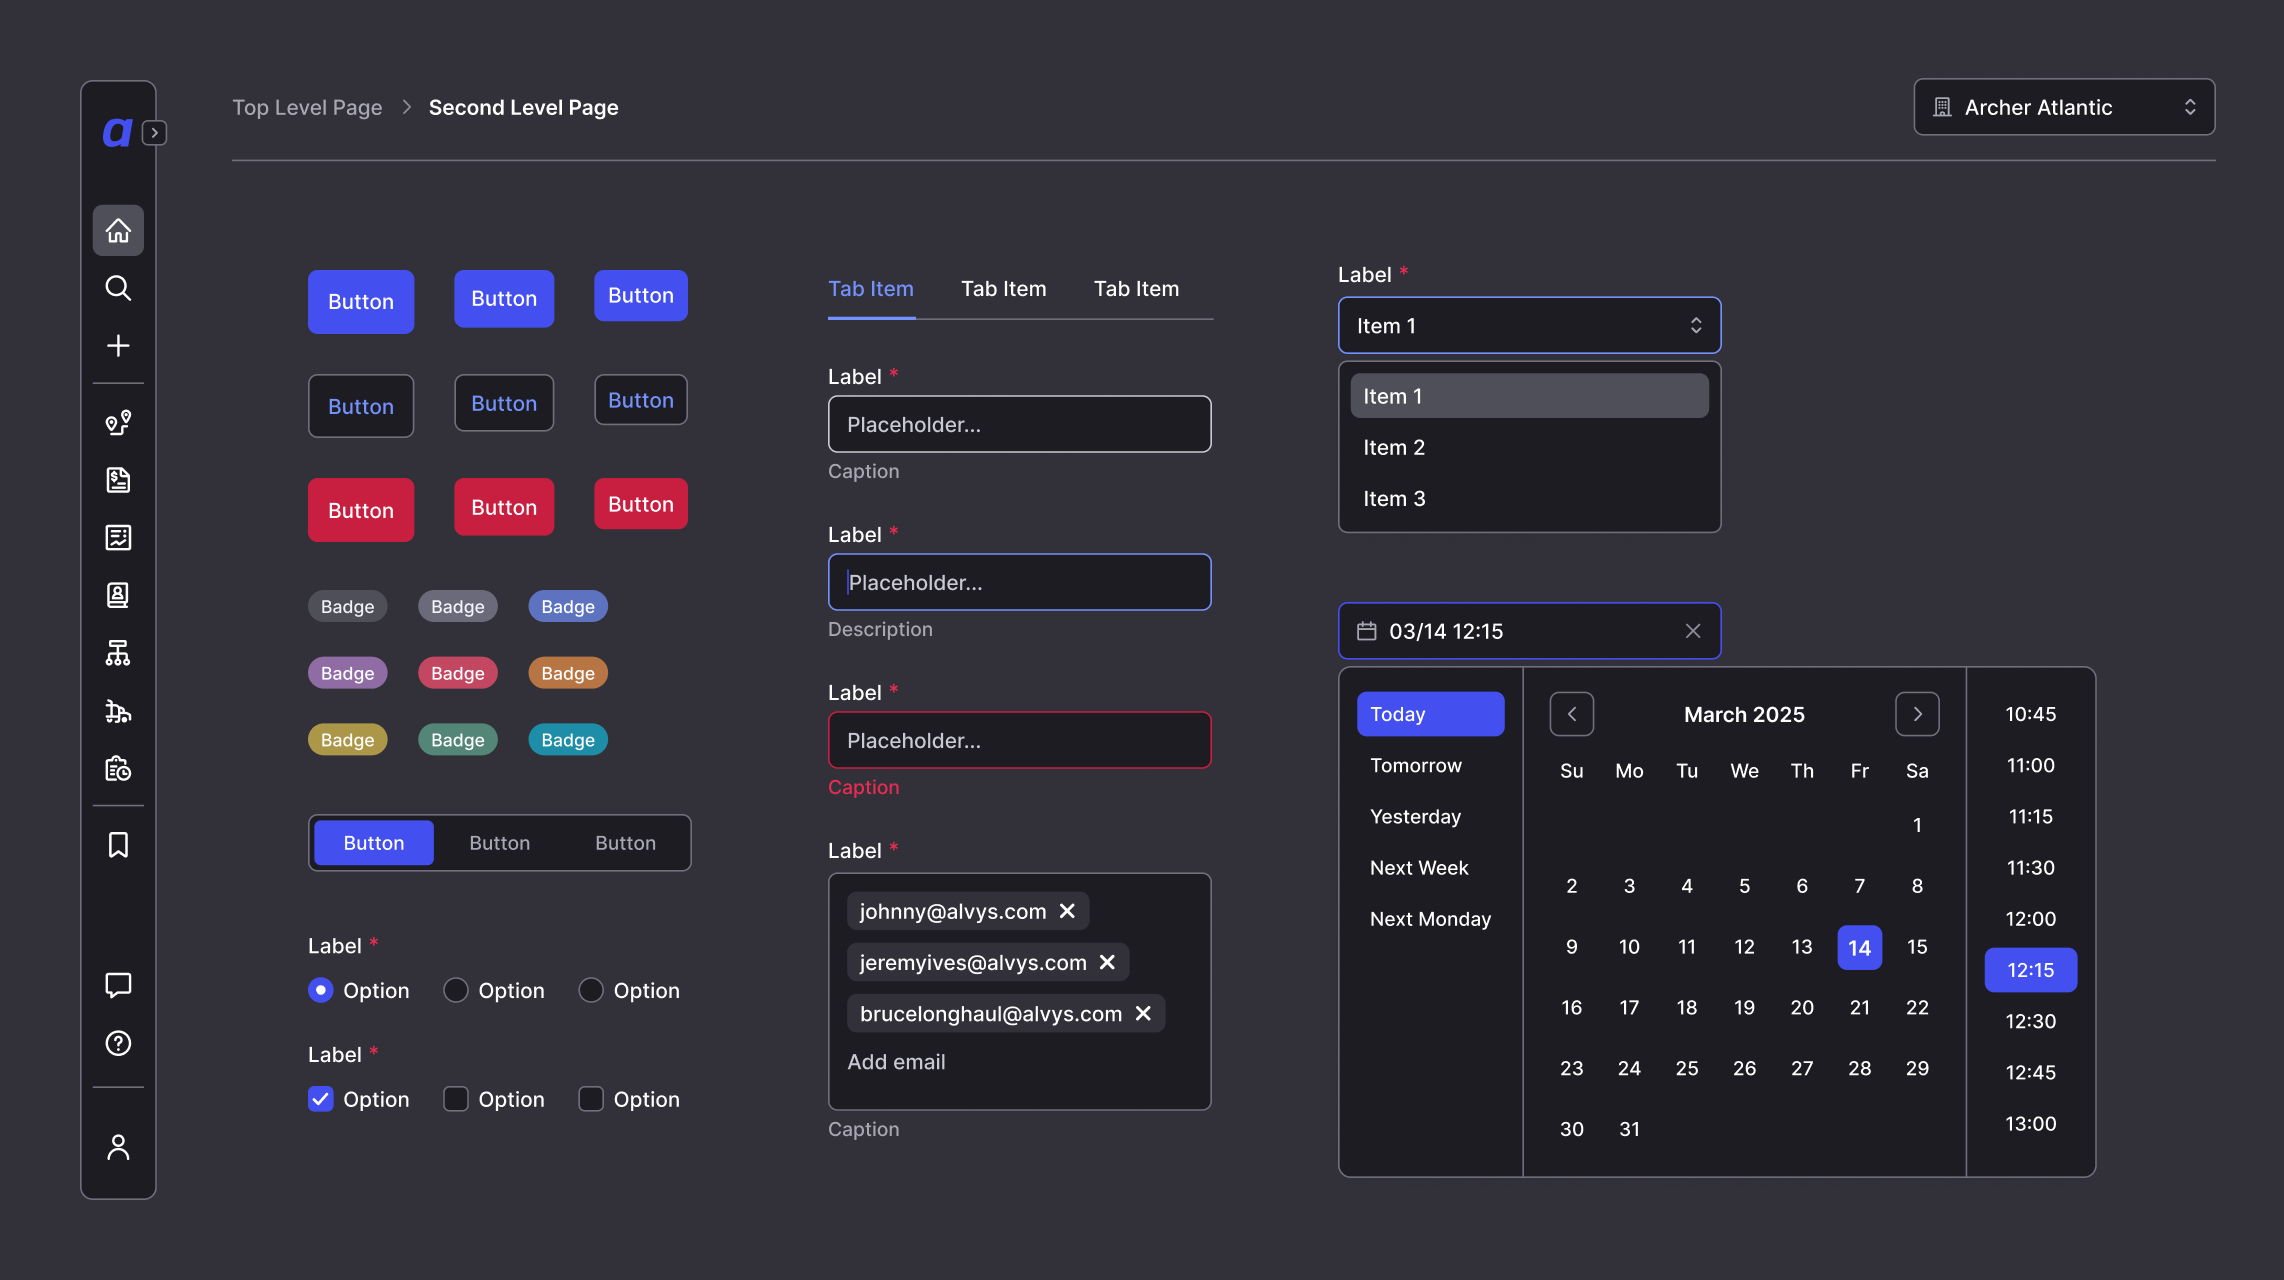Image resolution: width=2284 pixels, height=1280 pixels.
Task: Select the second radio Option
Action: click(x=456, y=990)
